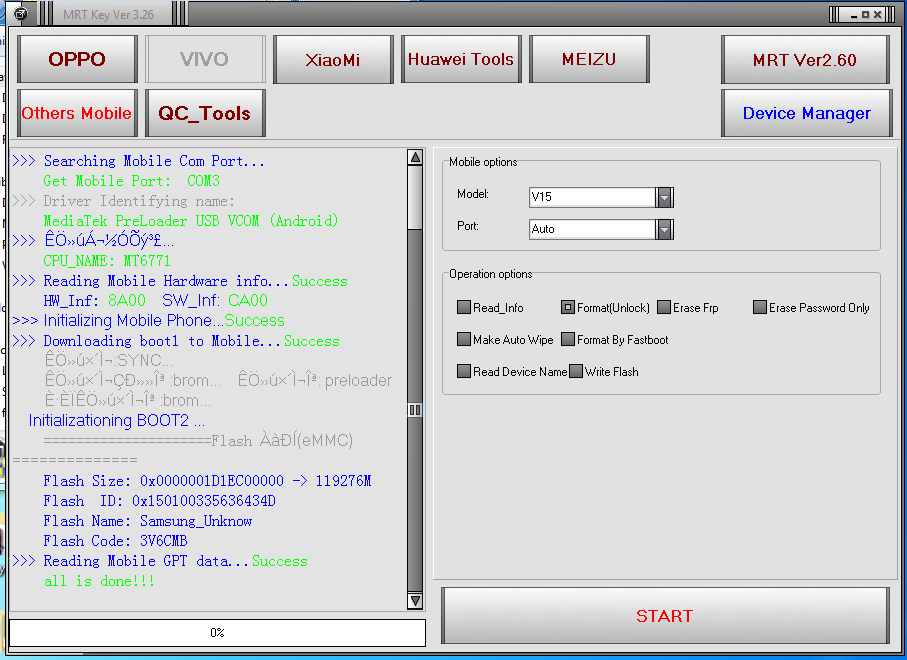Click 'HW_Inf: 8A00 SW_Inf: CA00' line
Screen dimensions: 907x660
coord(156,301)
